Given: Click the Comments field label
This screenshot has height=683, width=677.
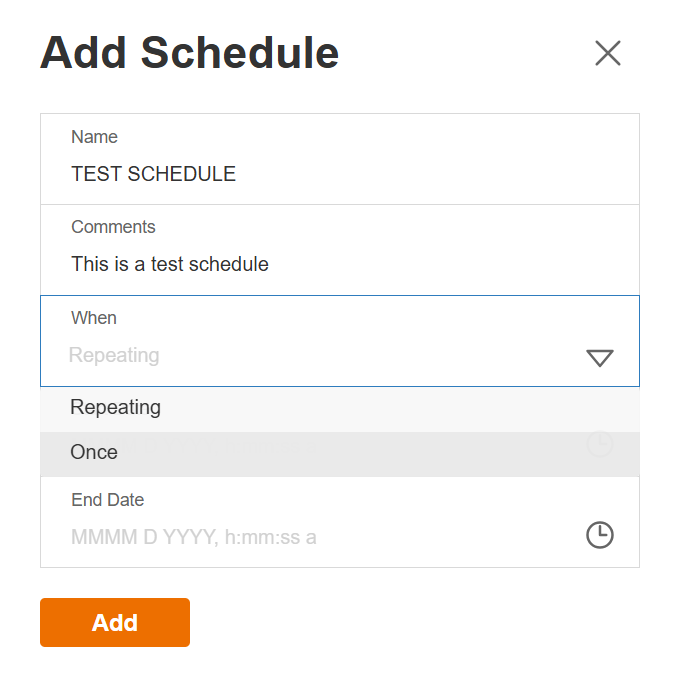Looking at the screenshot, I should coord(113,227).
